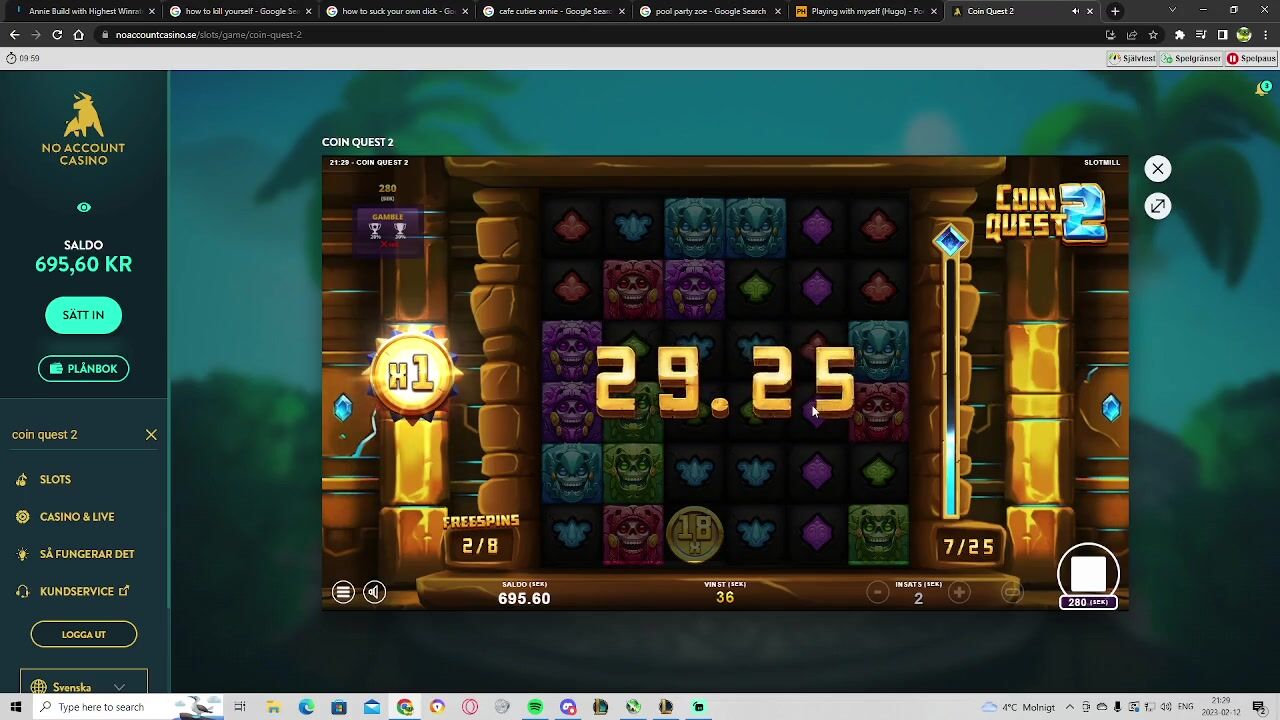Viewport: 1280px width, 720px height.
Task: Expand the game to fullscreen
Action: point(1157,206)
